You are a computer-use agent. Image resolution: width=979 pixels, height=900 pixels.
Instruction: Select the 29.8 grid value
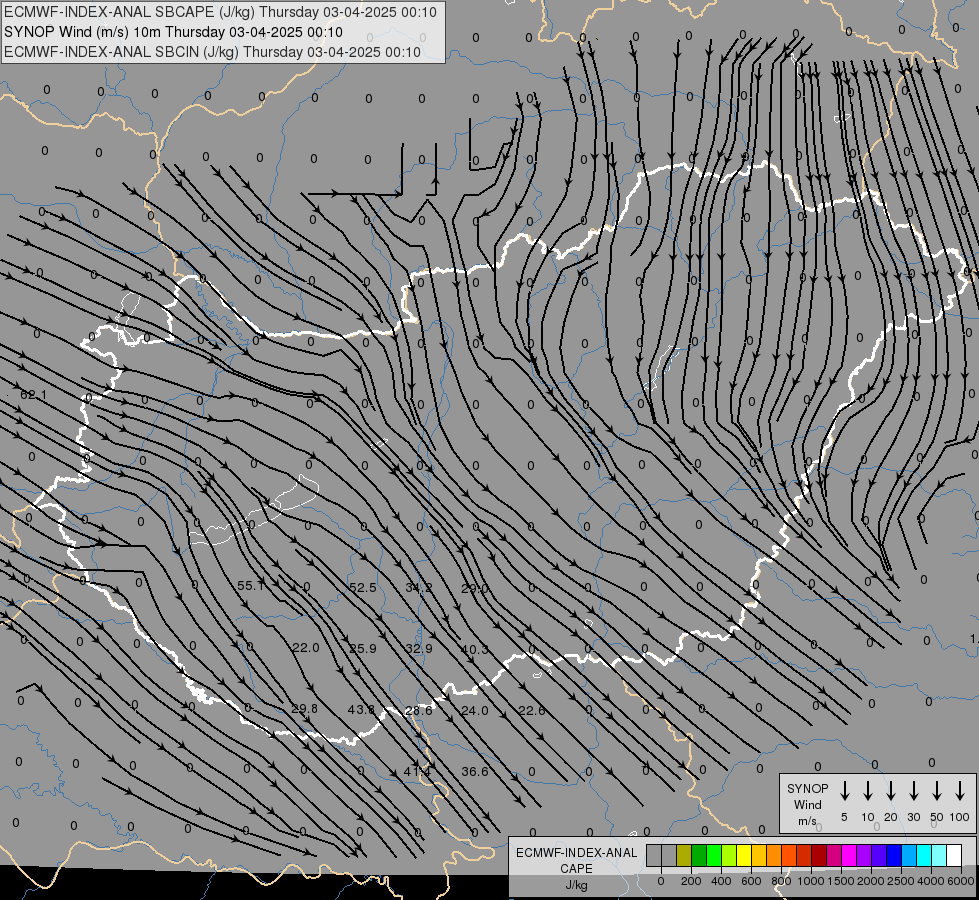coord(305,709)
